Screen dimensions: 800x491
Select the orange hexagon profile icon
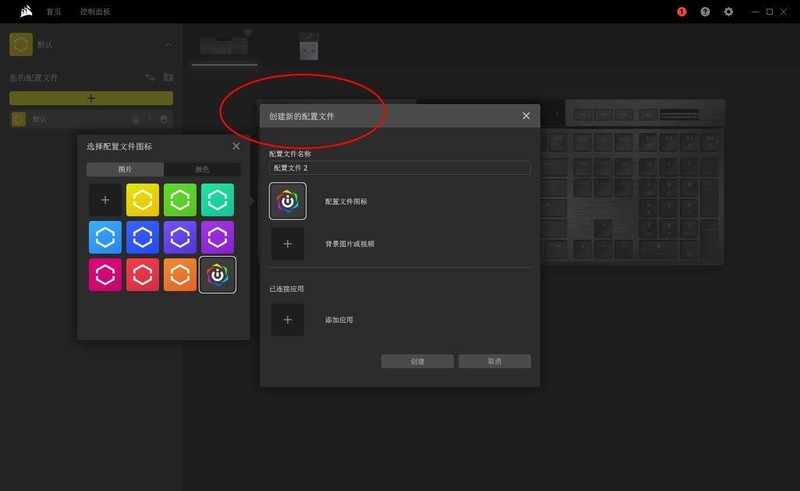click(x=180, y=275)
